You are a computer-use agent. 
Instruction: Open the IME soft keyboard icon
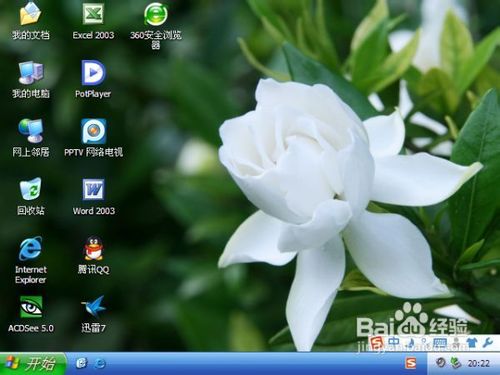439,342
